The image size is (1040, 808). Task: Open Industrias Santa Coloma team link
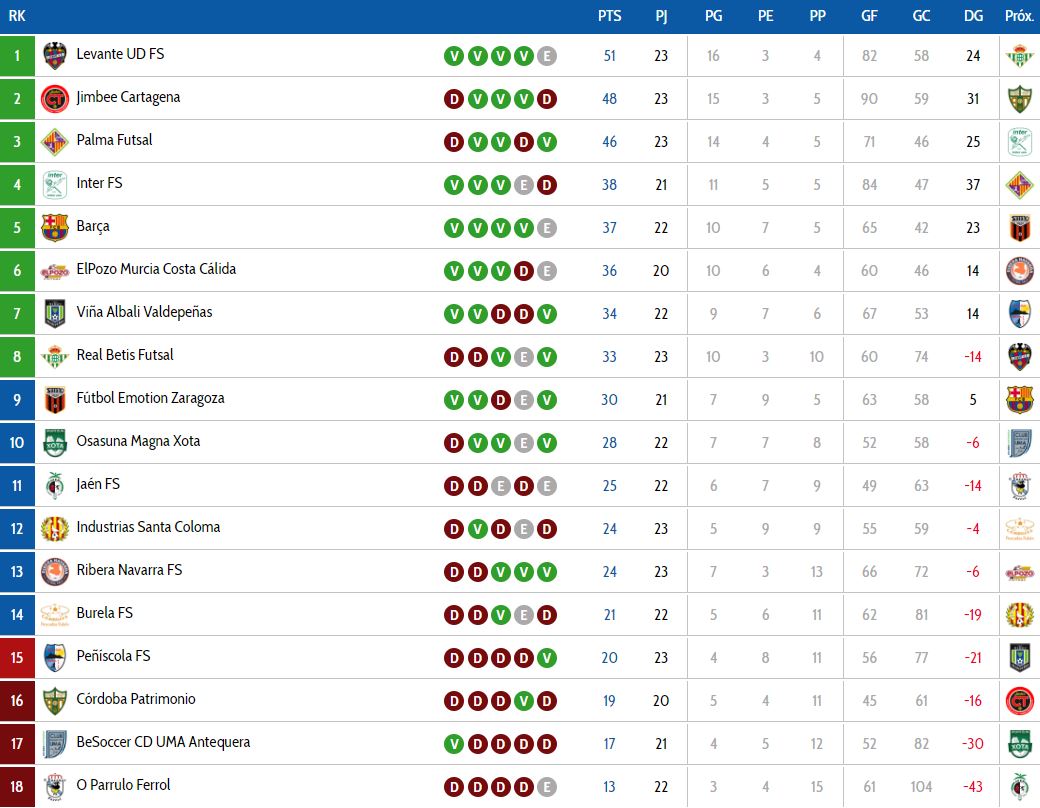point(148,527)
